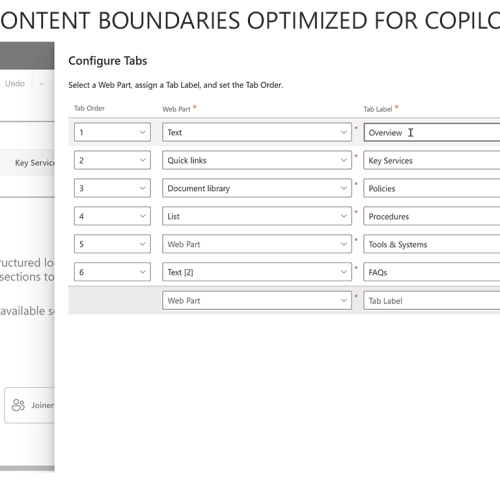Image resolution: width=500 pixels, height=500 pixels.
Task: Expand the List web part dropdown
Action: point(257,216)
